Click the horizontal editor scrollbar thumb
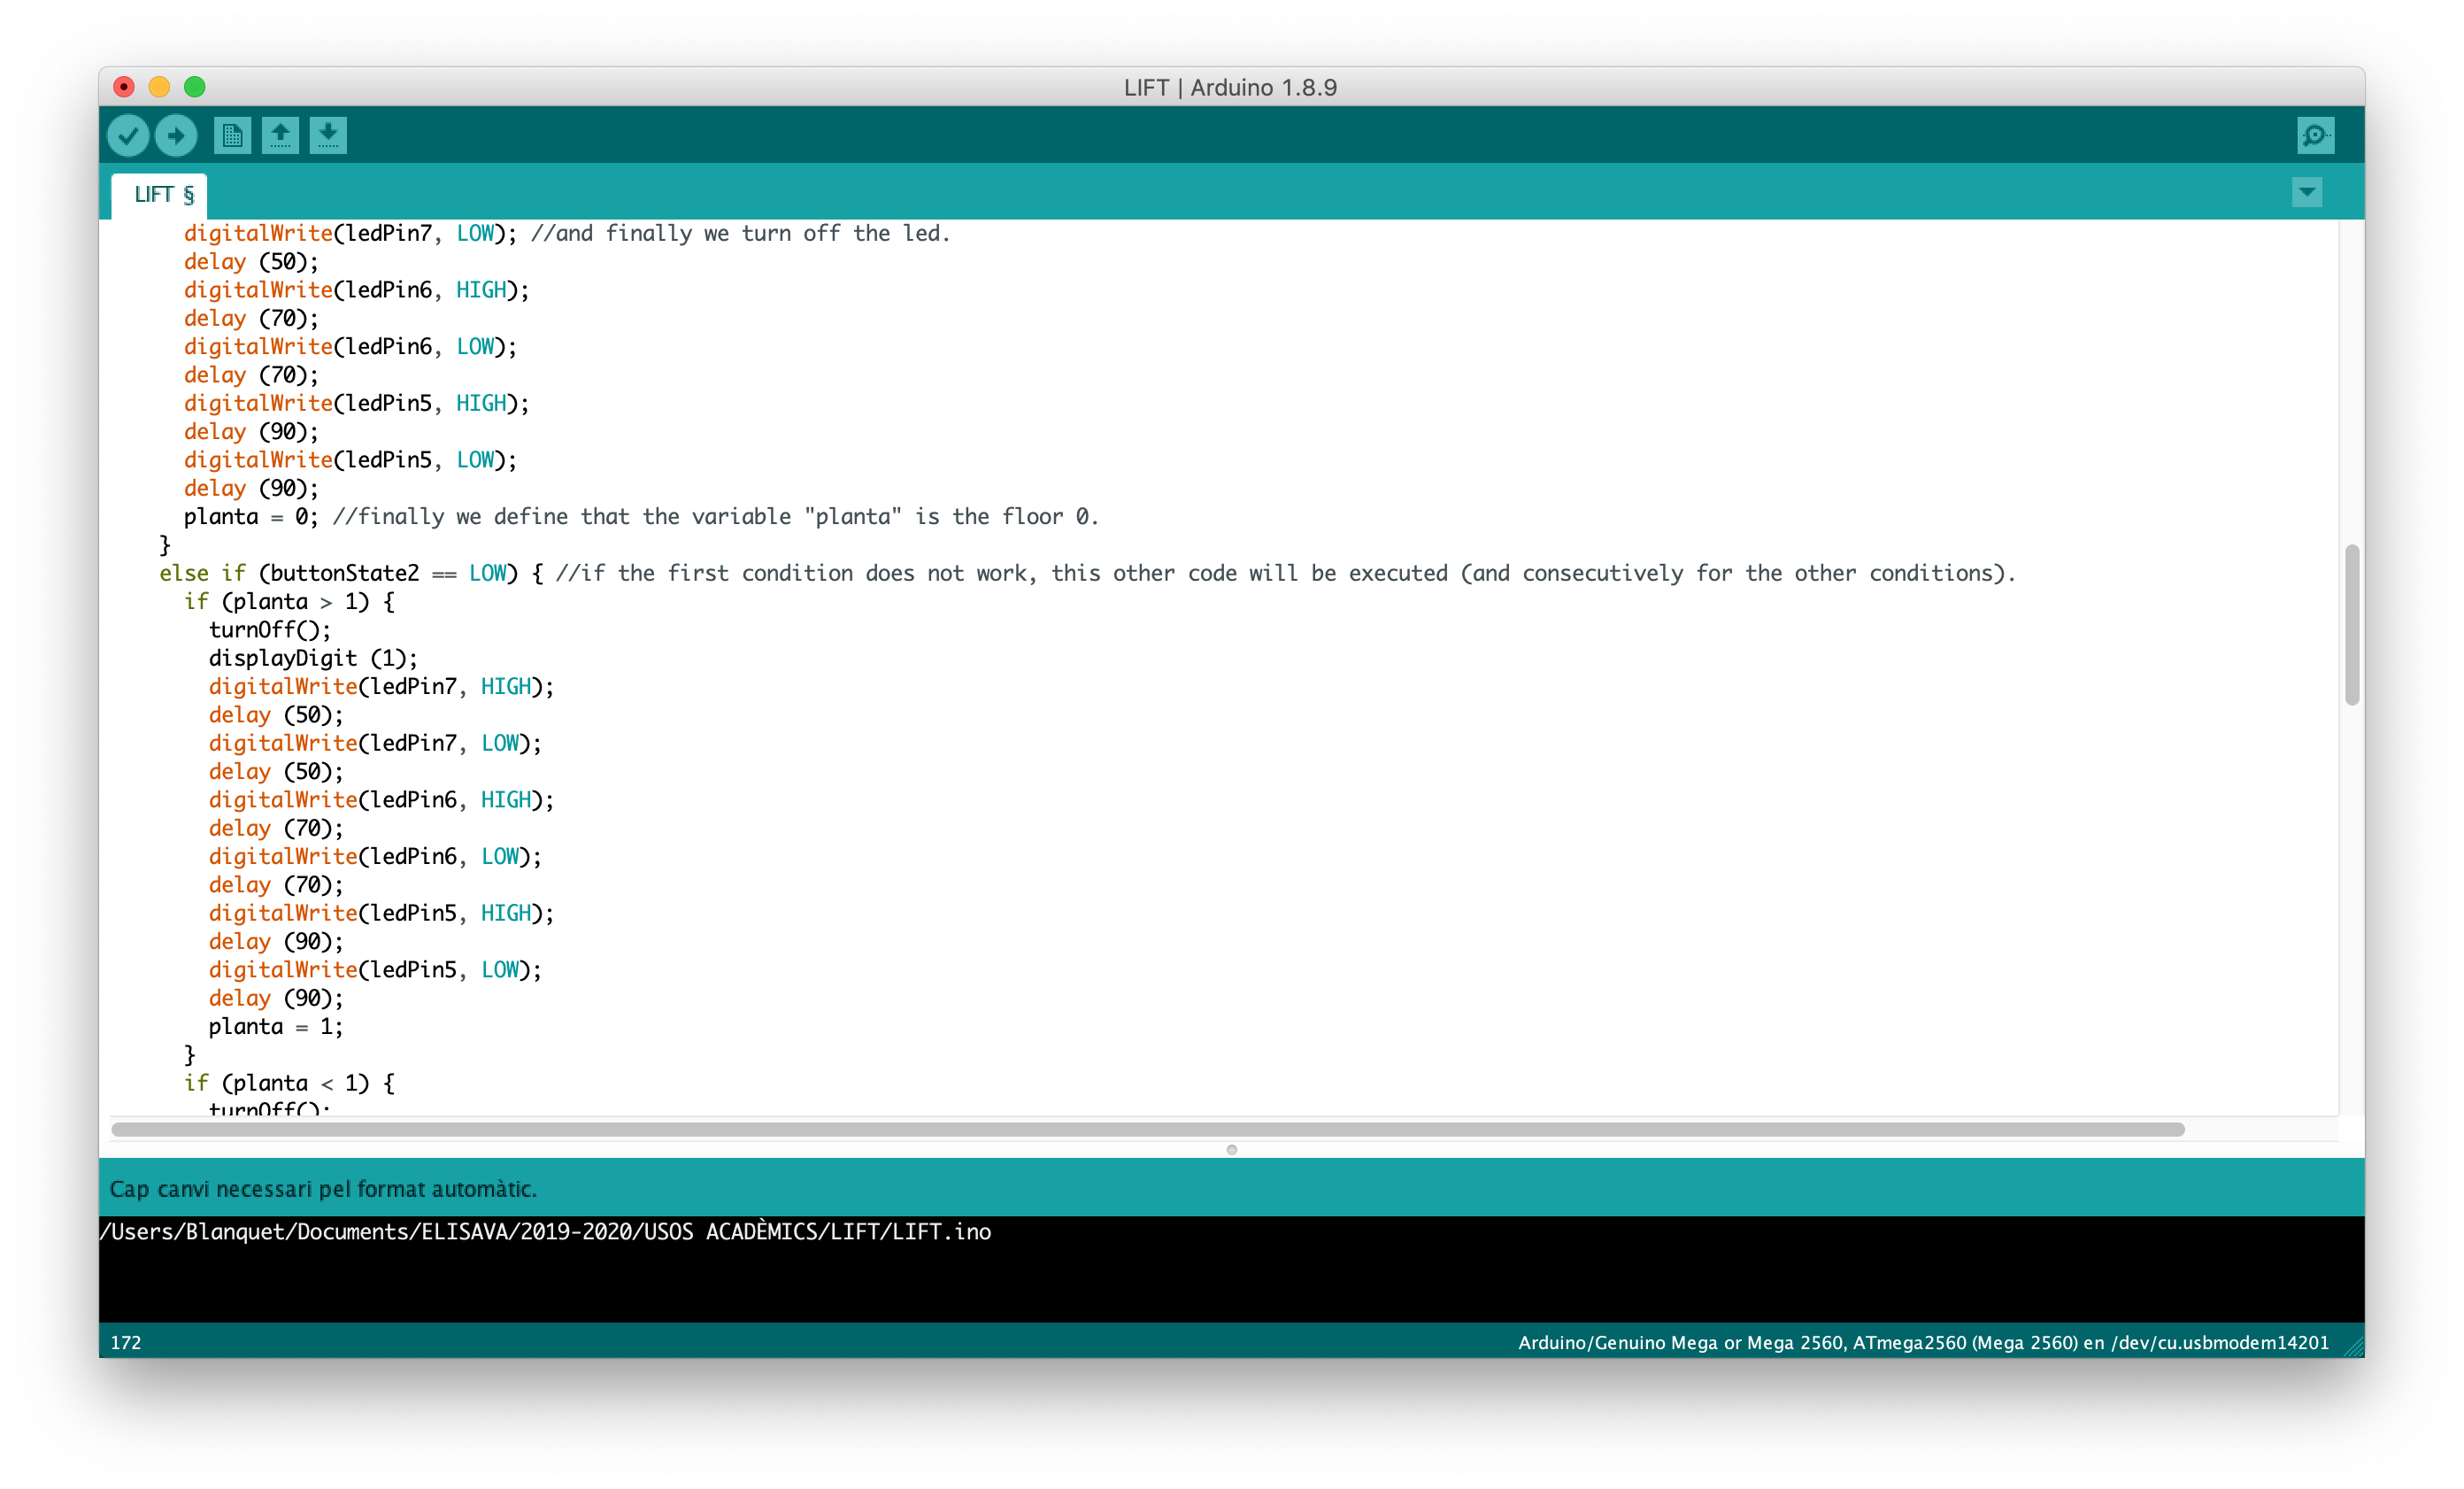This screenshot has height=1489, width=2464. click(x=1148, y=1129)
